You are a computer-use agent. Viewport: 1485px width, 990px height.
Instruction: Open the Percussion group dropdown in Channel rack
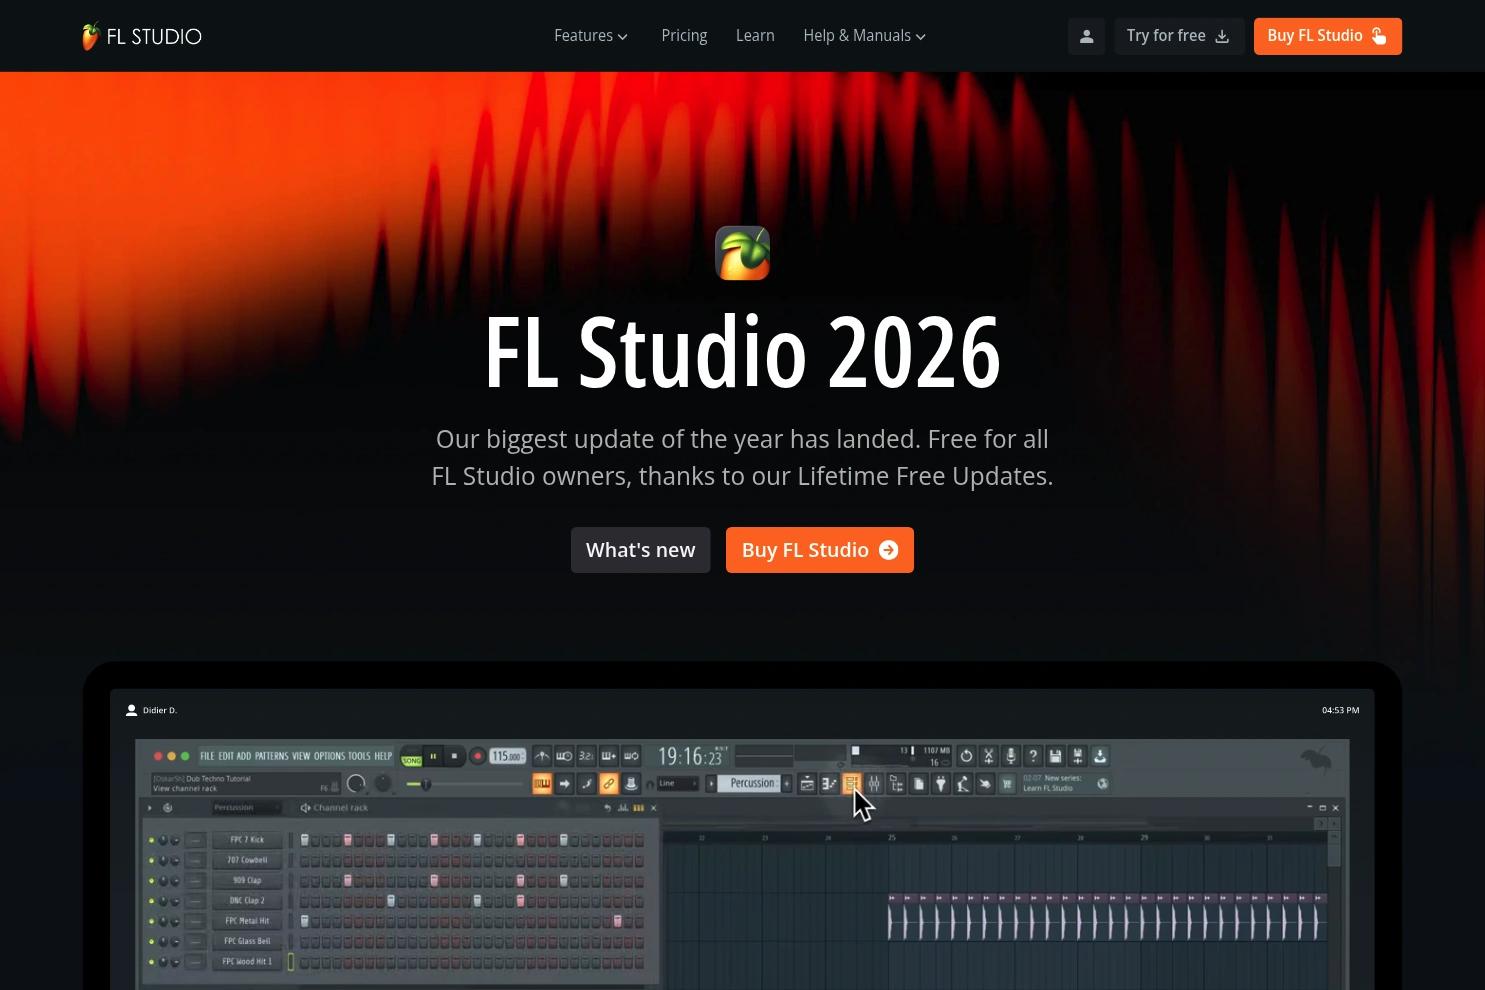(246, 808)
